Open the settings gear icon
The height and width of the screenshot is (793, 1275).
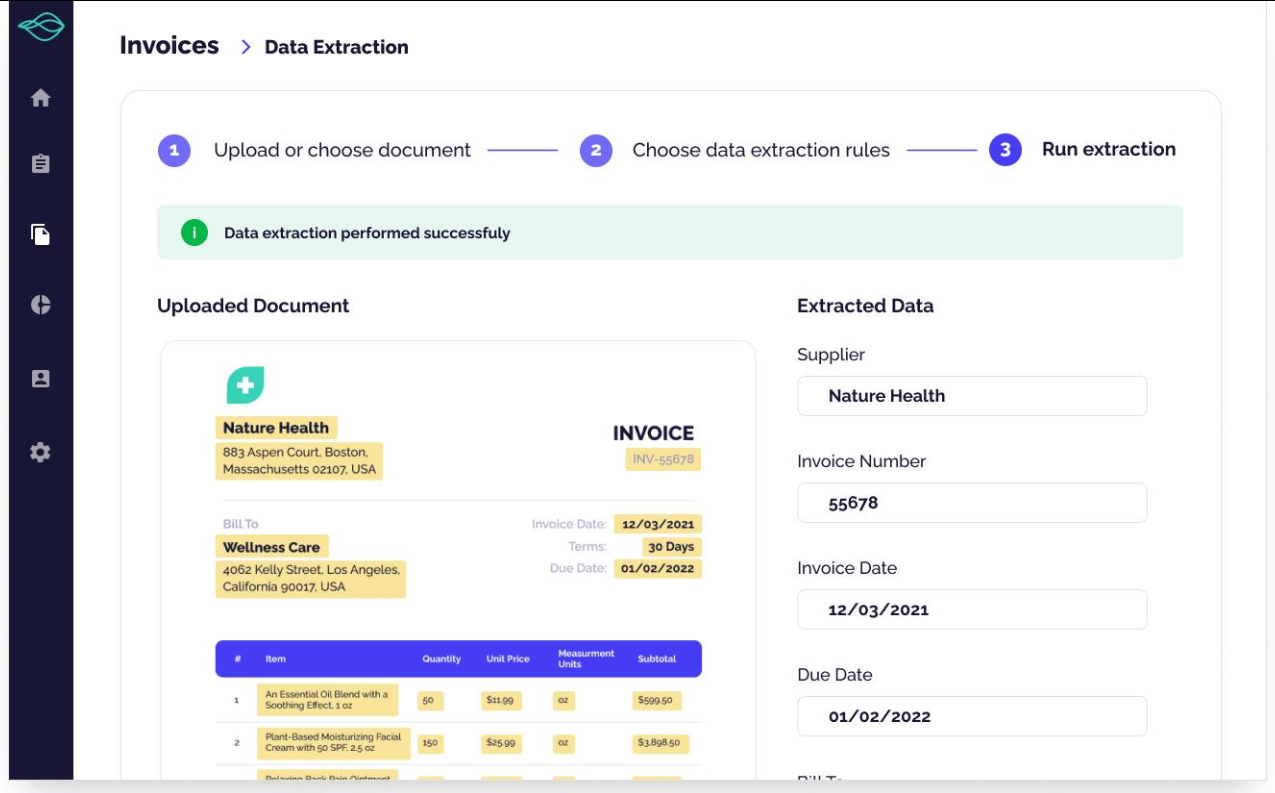coord(40,453)
